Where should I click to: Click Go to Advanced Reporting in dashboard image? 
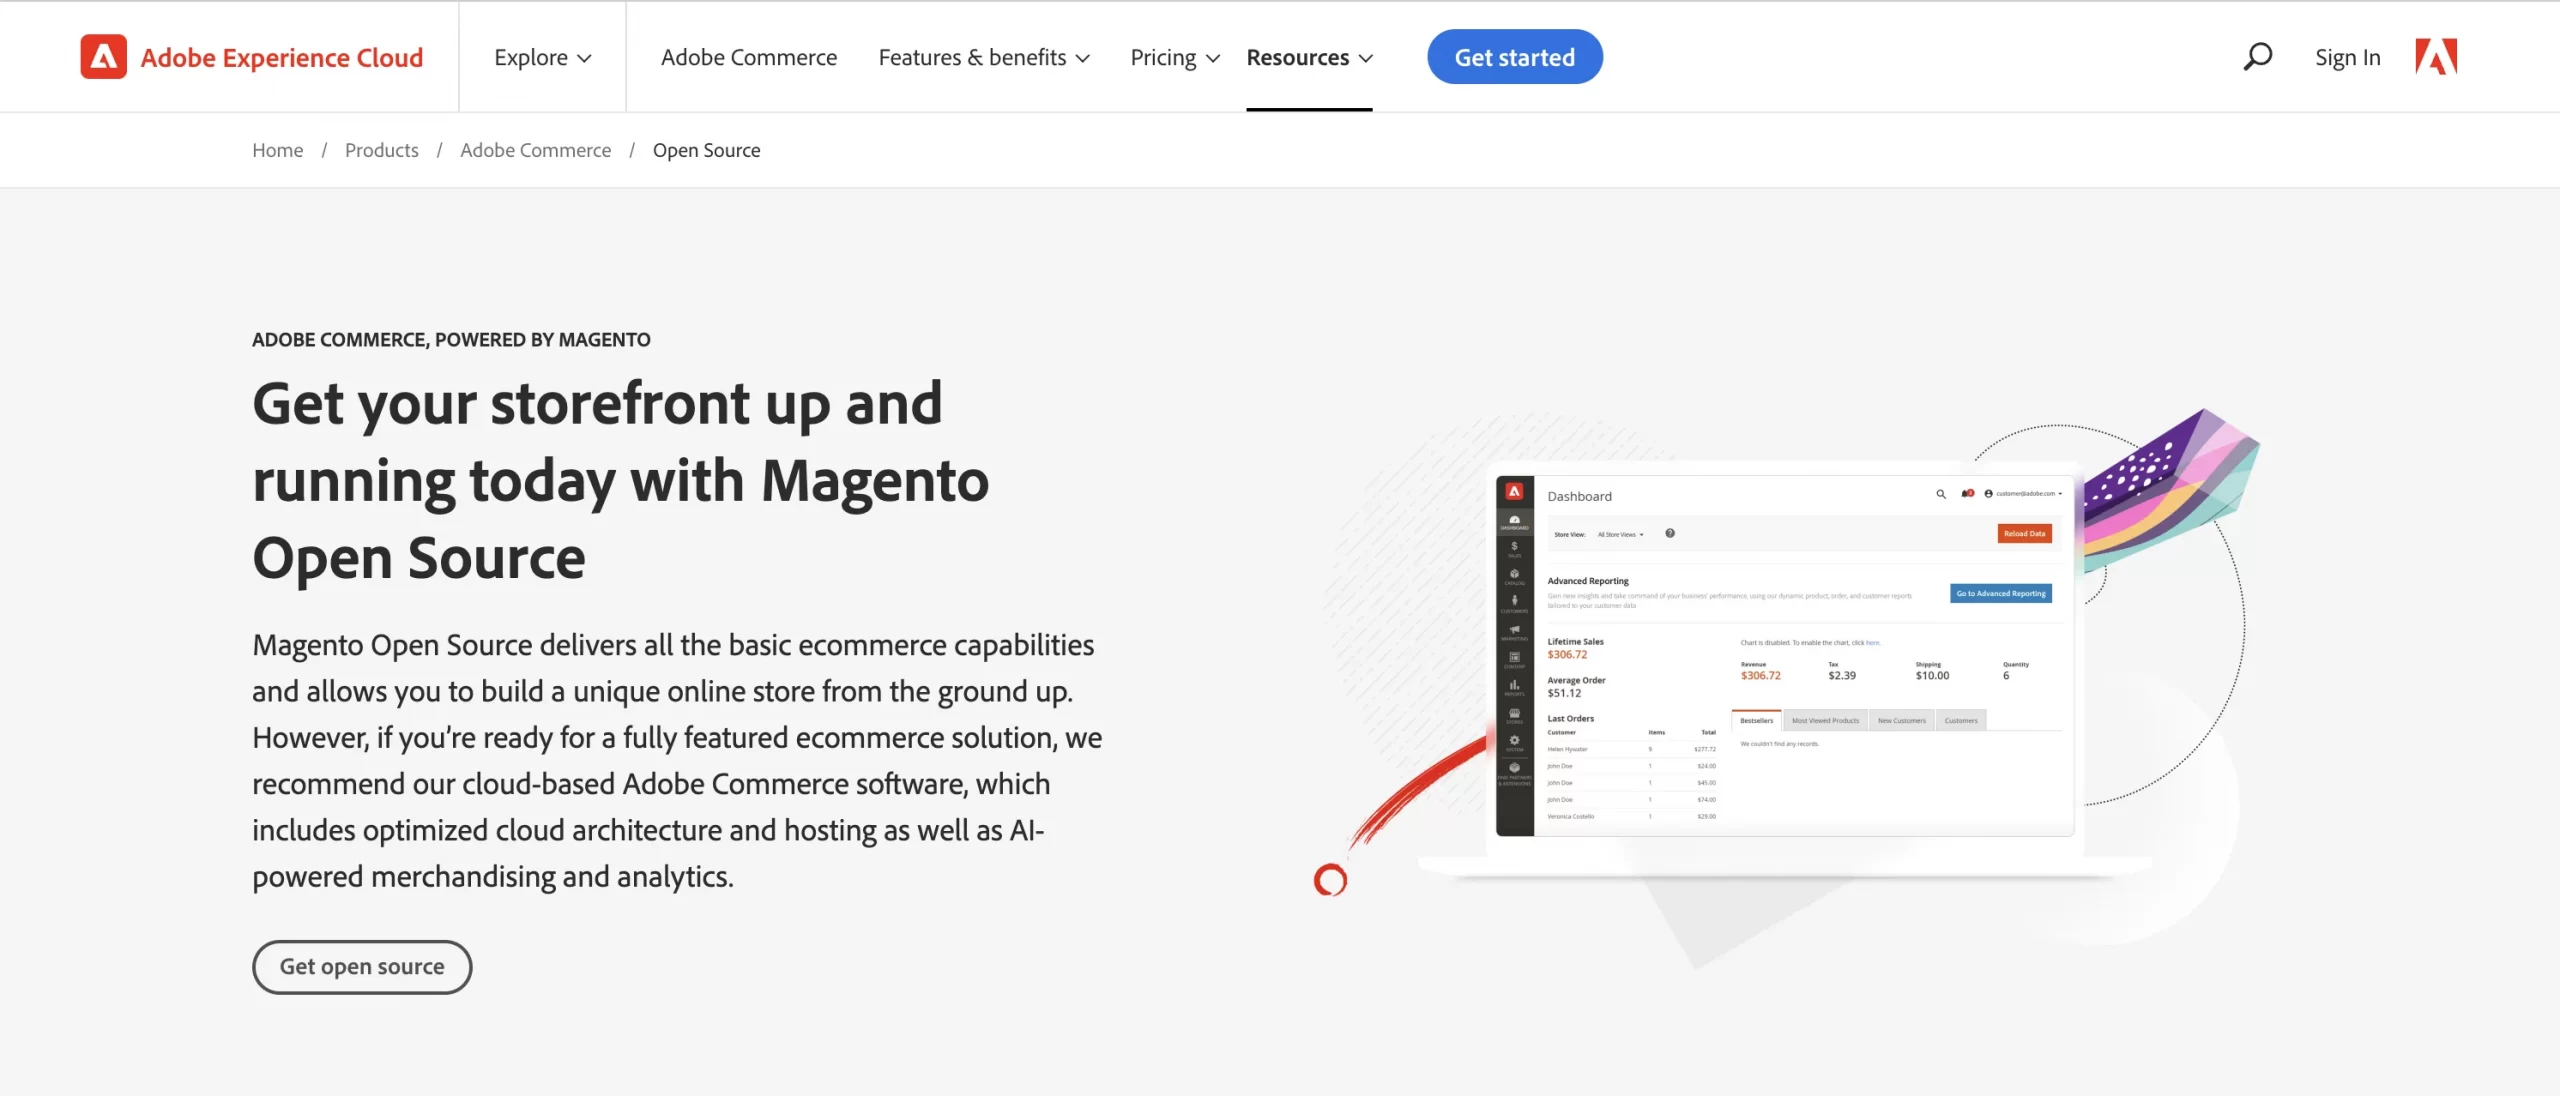(2000, 593)
